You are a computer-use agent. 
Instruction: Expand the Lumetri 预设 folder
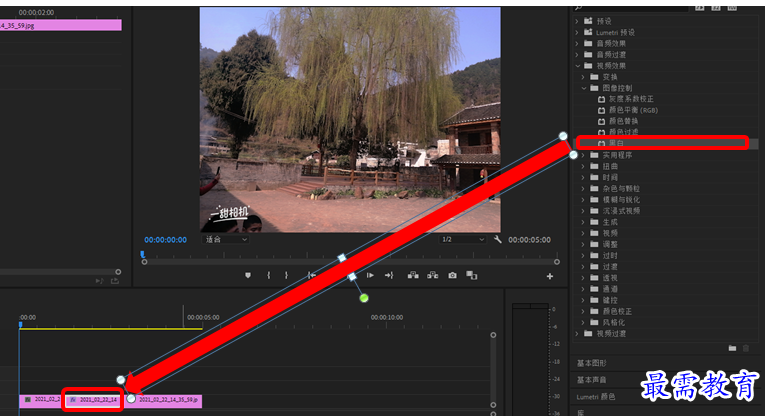(x=577, y=32)
